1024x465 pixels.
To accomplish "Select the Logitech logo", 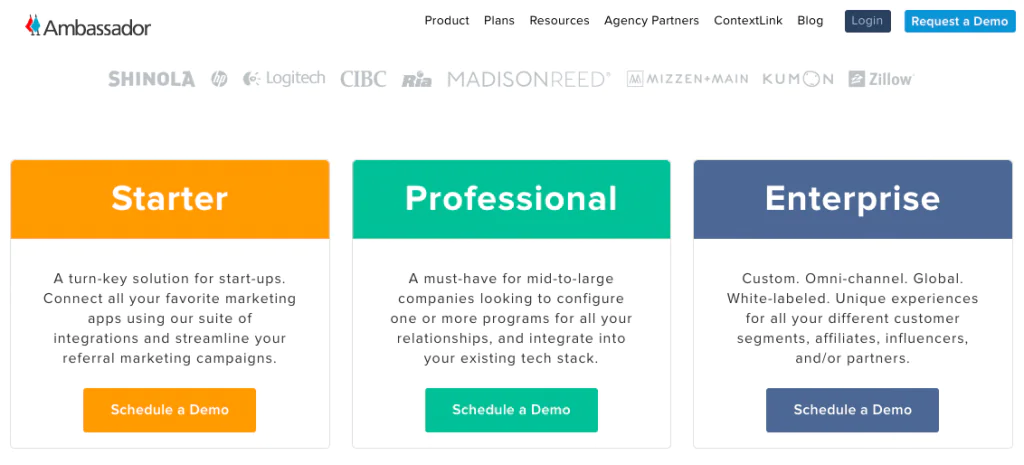I will (x=284, y=79).
